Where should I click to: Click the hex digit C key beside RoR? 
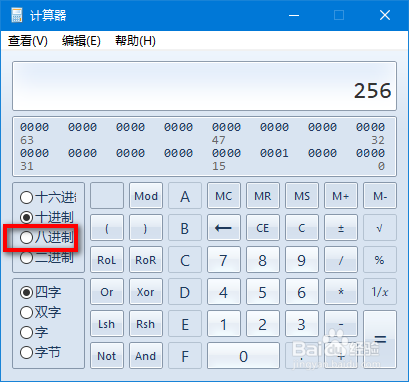click(185, 260)
